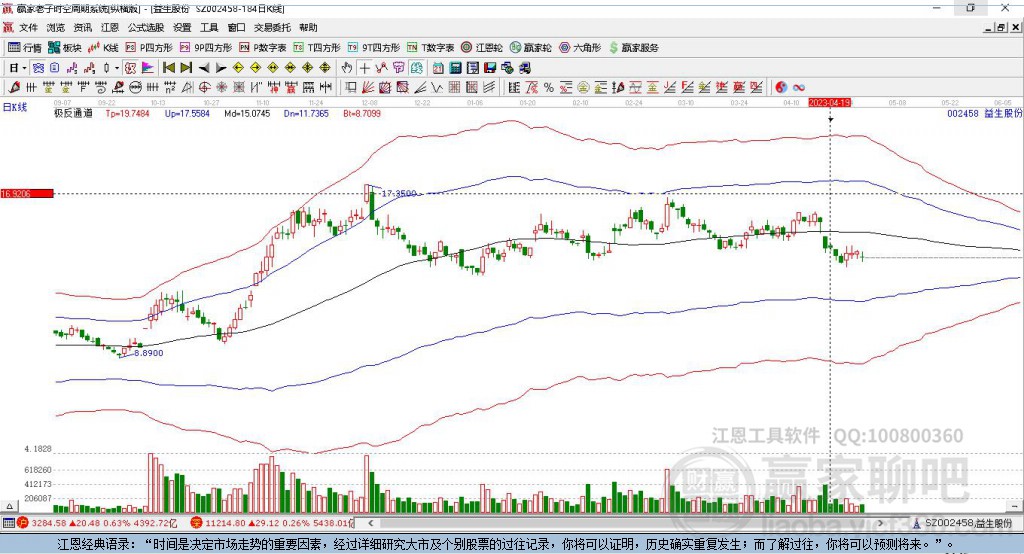The image size is (1024, 554).
Task: Open the 帮助 menu
Action: pos(308,27)
